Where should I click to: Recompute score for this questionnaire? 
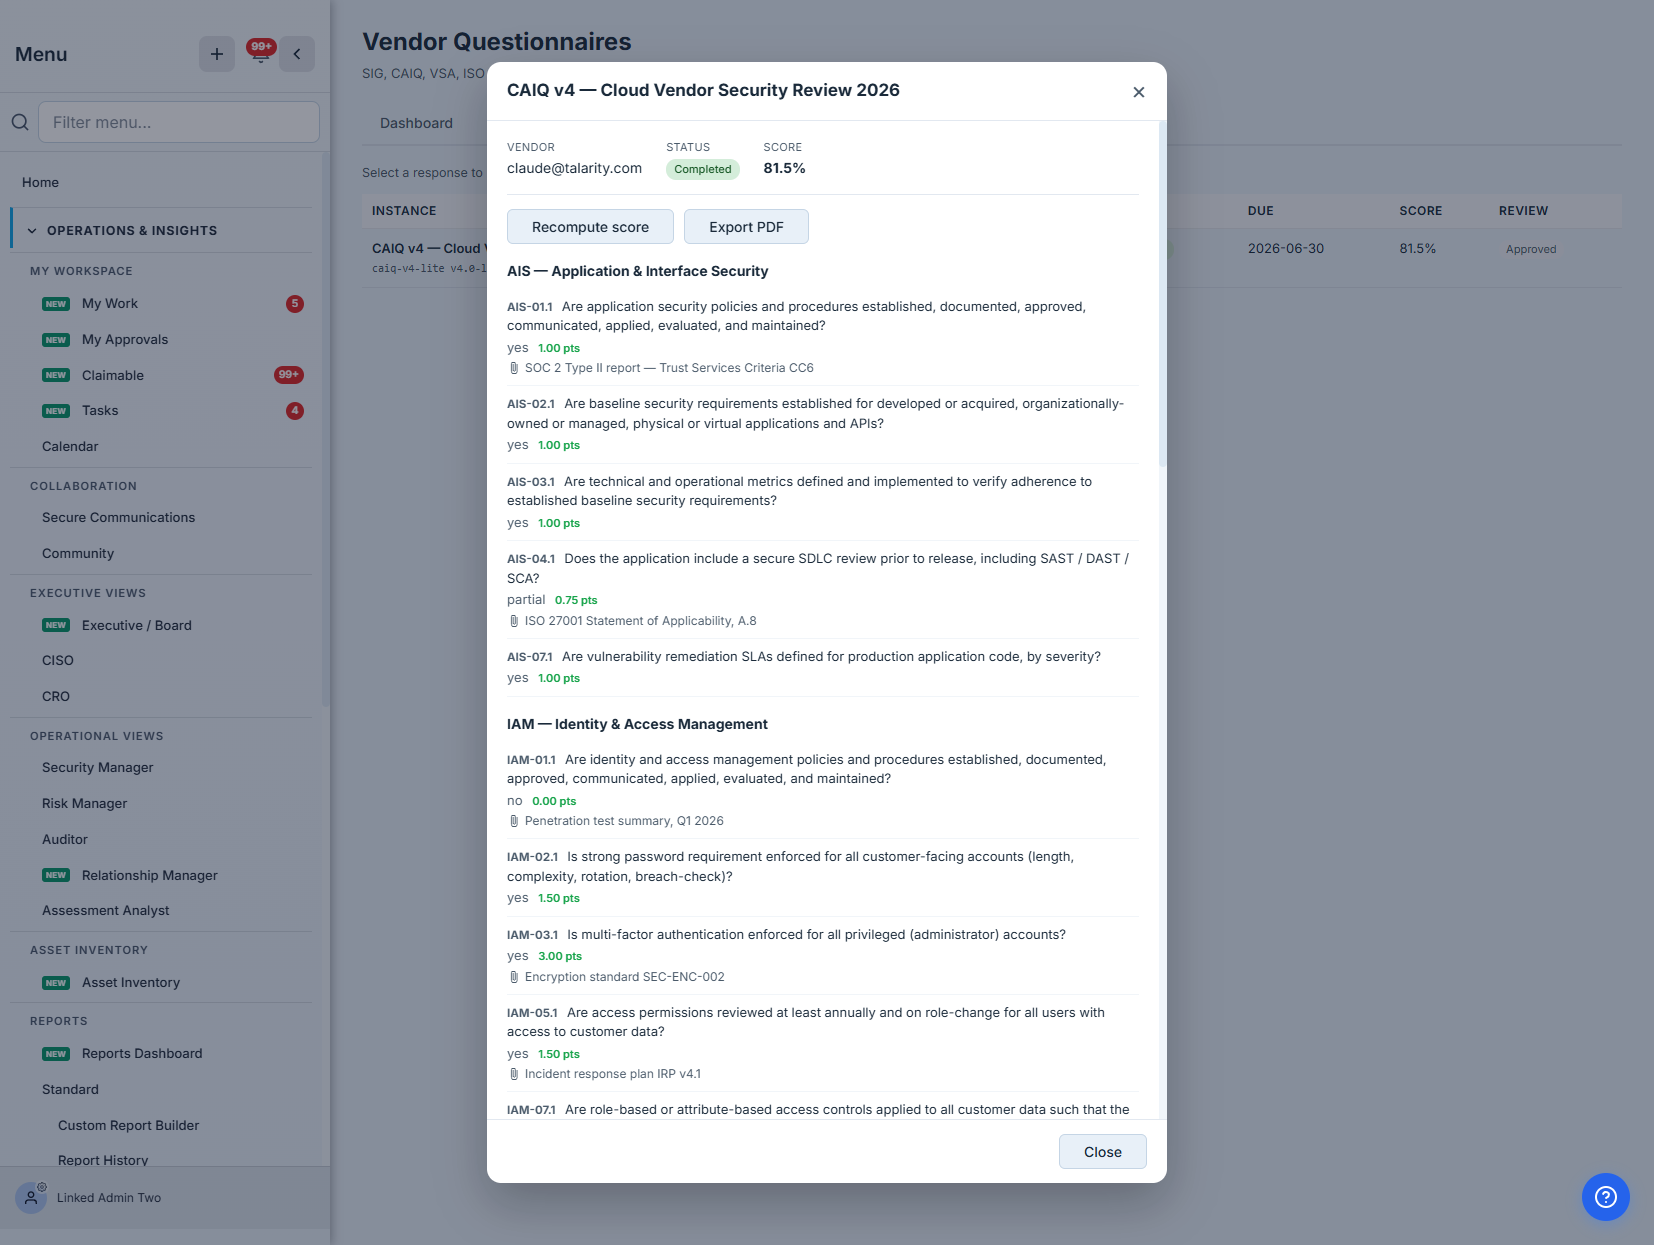(x=590, y=227)
